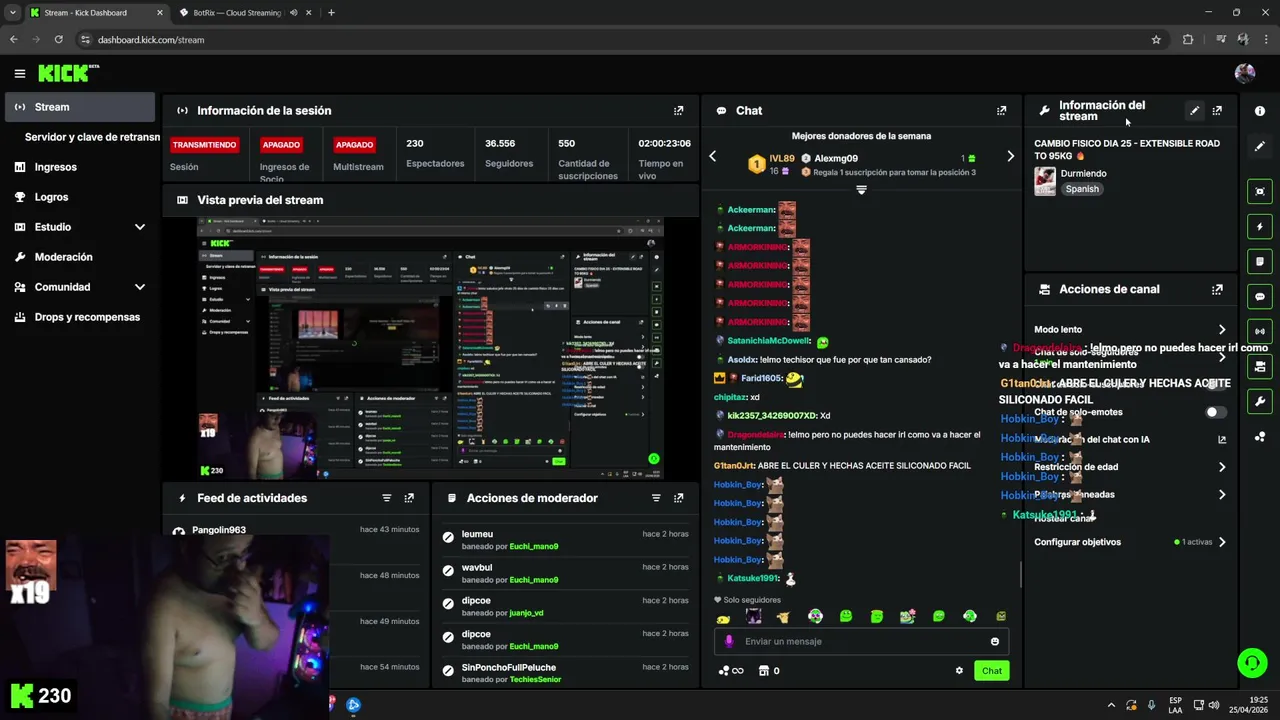Open the account avatar menu

click(1245, 73)
